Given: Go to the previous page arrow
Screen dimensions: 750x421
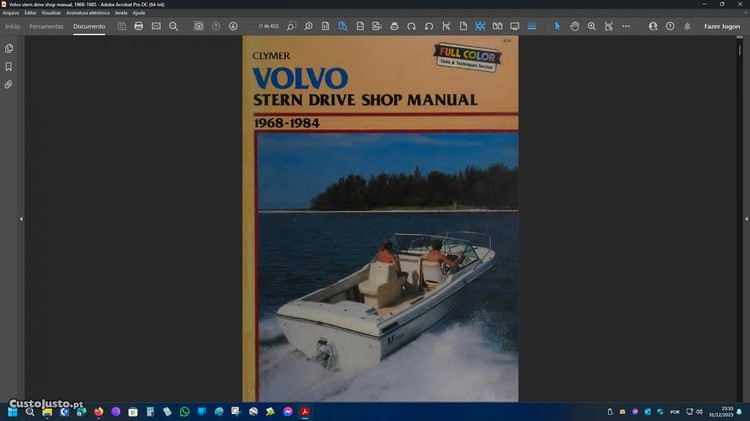Looking at the screenshot, I should (216, 26).
